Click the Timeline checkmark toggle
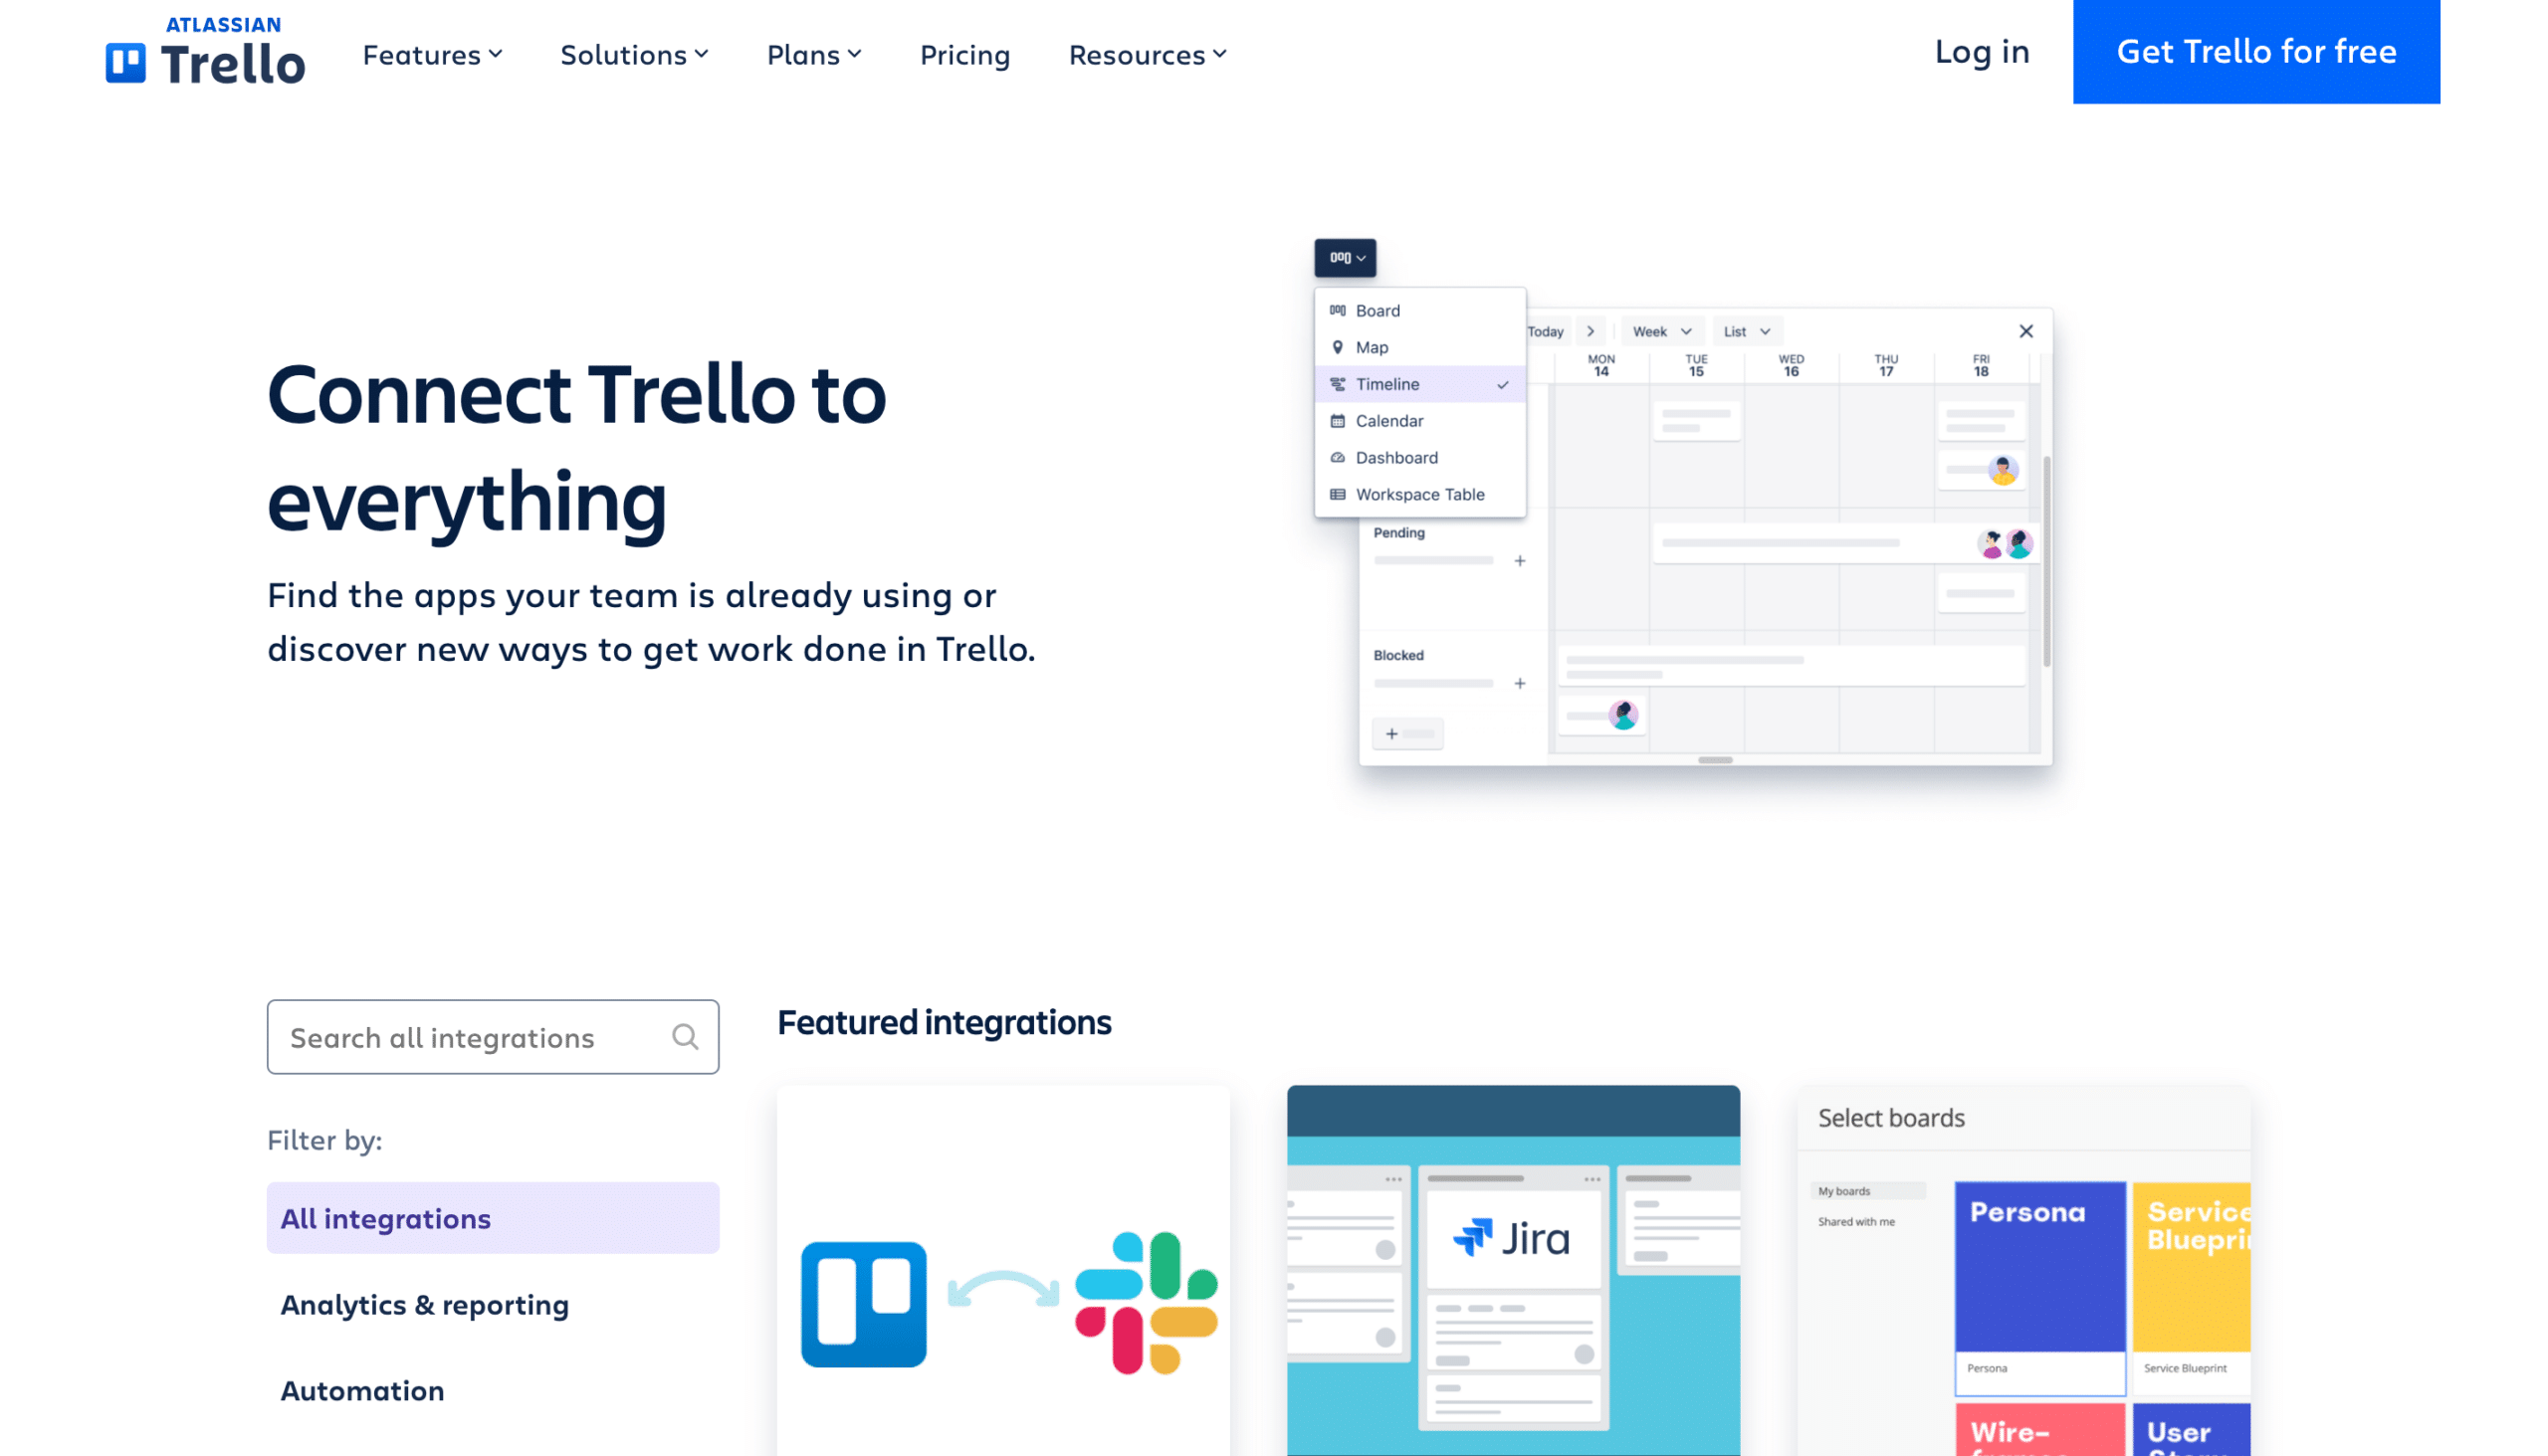The height and width of the screenshot is (1456, 2548). [x=1503, y=385]
